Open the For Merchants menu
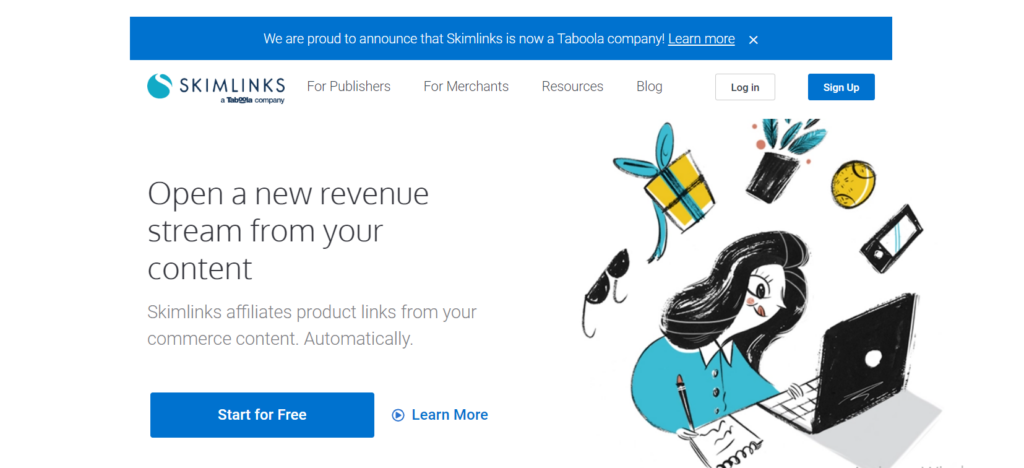The height and width of the screenshot is (468, 1024). (466, 86)
